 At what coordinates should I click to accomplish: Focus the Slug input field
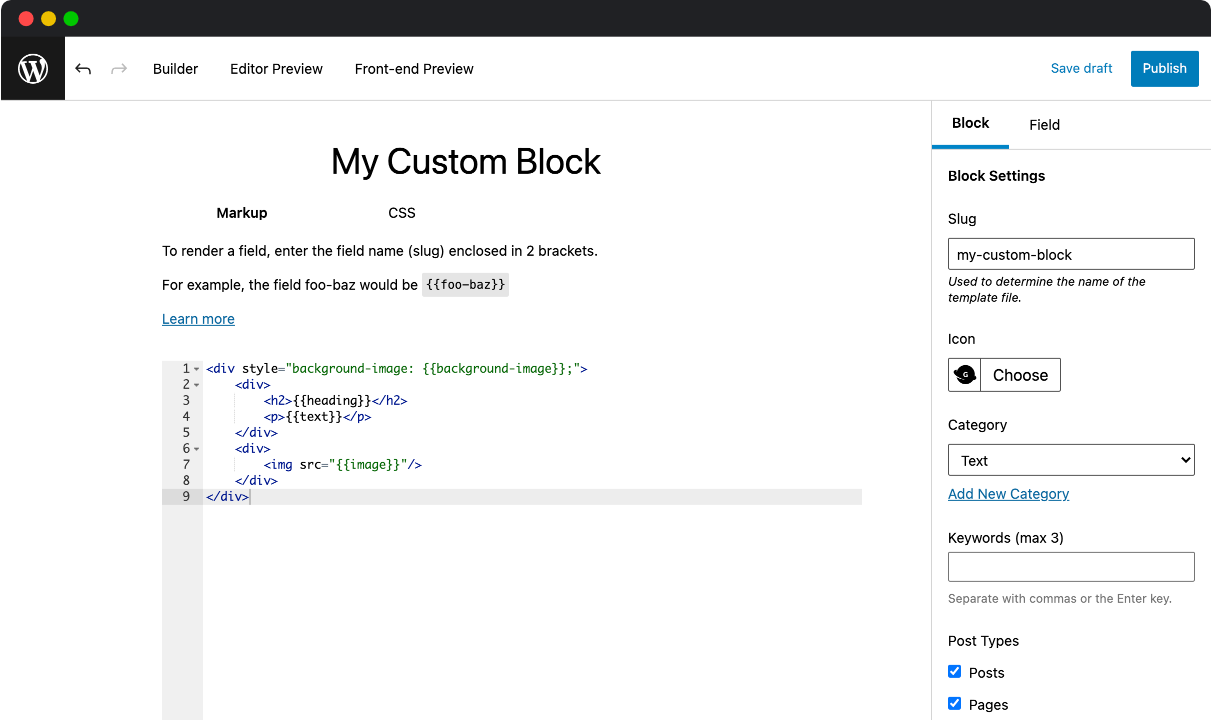coord(1071,254)
